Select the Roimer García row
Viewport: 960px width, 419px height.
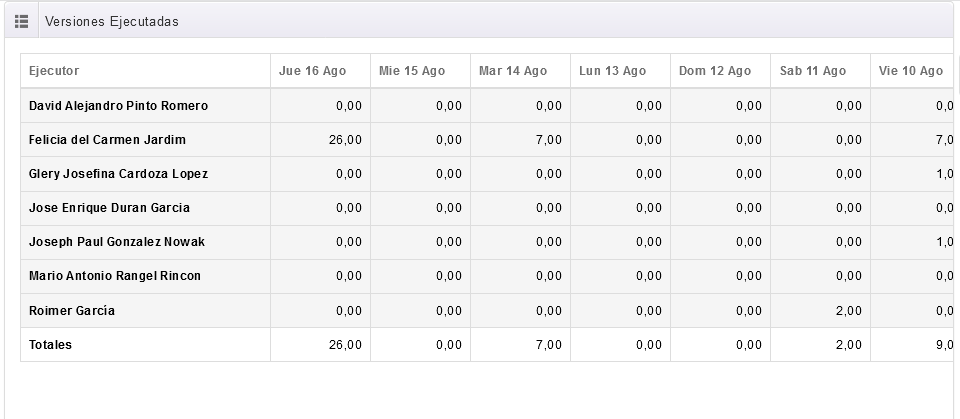click(72, 311)
